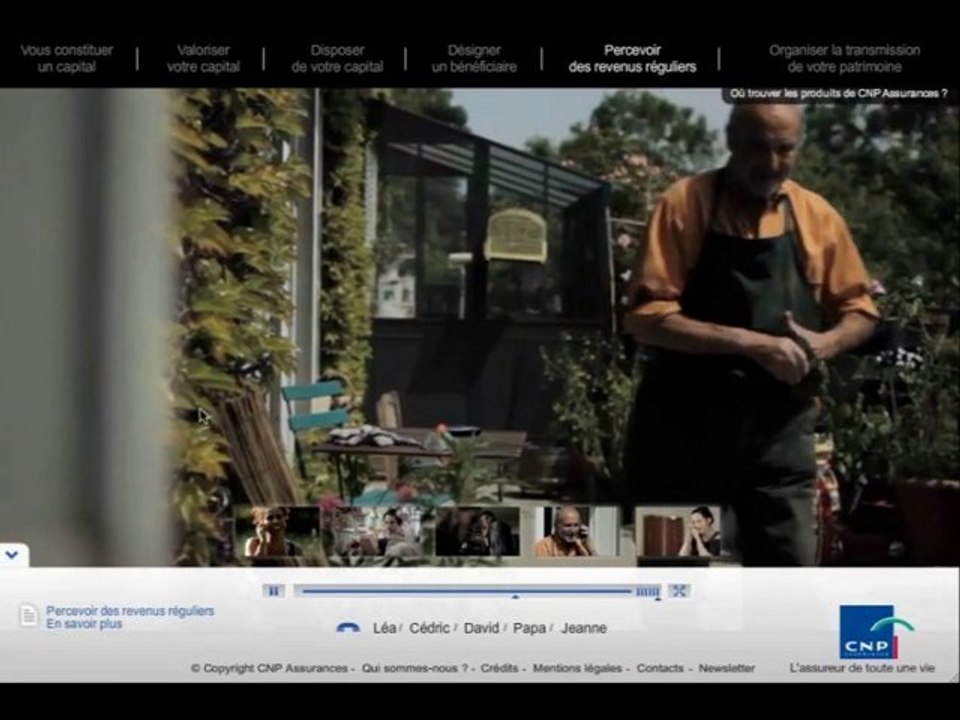Screen dimensions: 960x720
Task: Click the CNP Assurances logo
Action: (x=877, y=632)
